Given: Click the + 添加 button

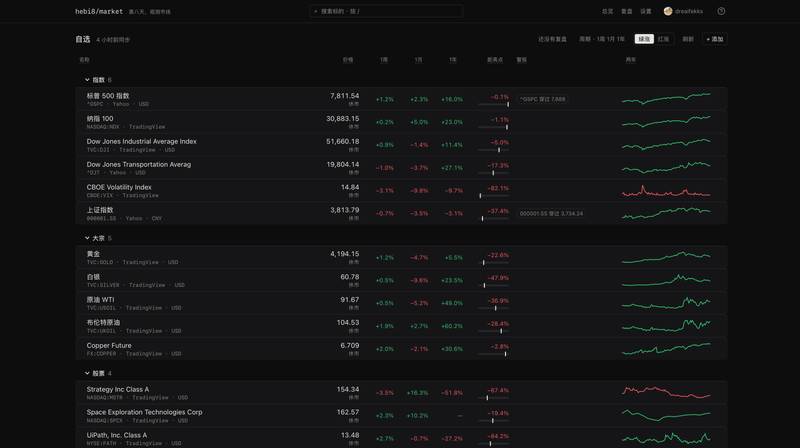Looking at the screenshot, I should pyautogui.click(x=715, y=39).
